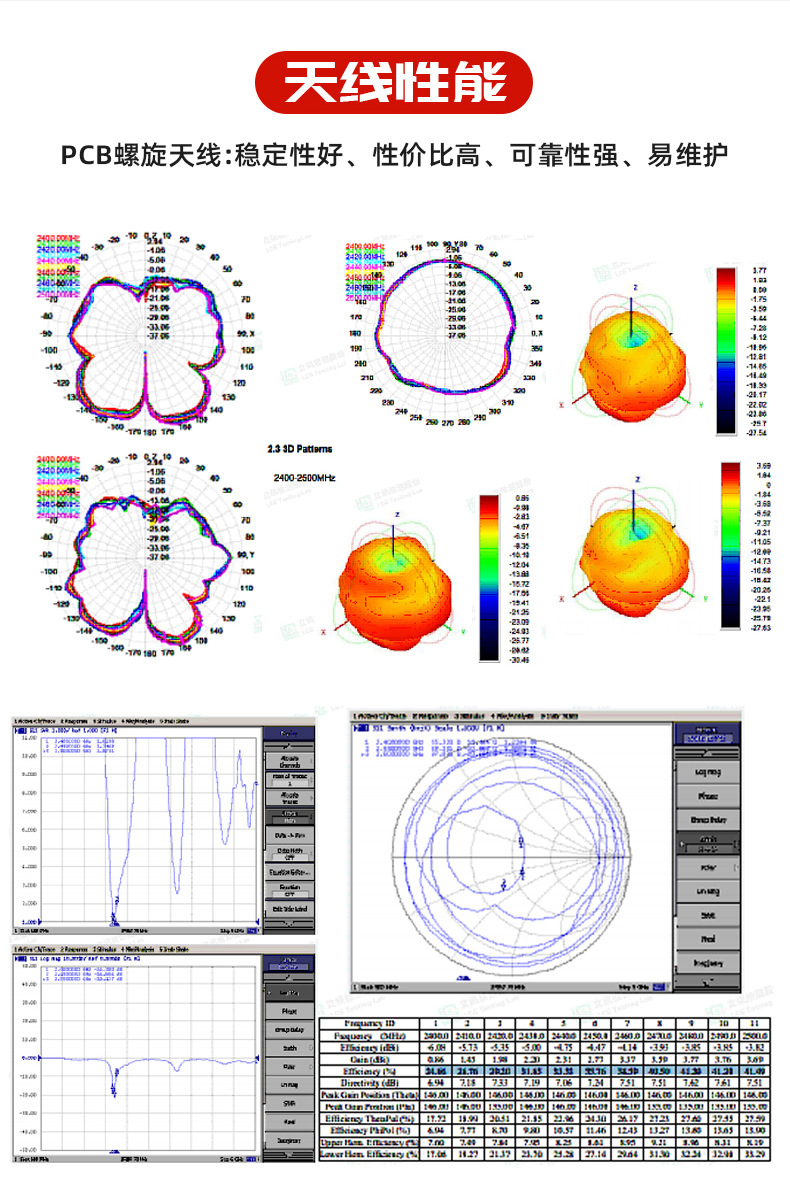
Task: Click the '2.3 3D Patterns' label
Action: click(x=299, y=449)
